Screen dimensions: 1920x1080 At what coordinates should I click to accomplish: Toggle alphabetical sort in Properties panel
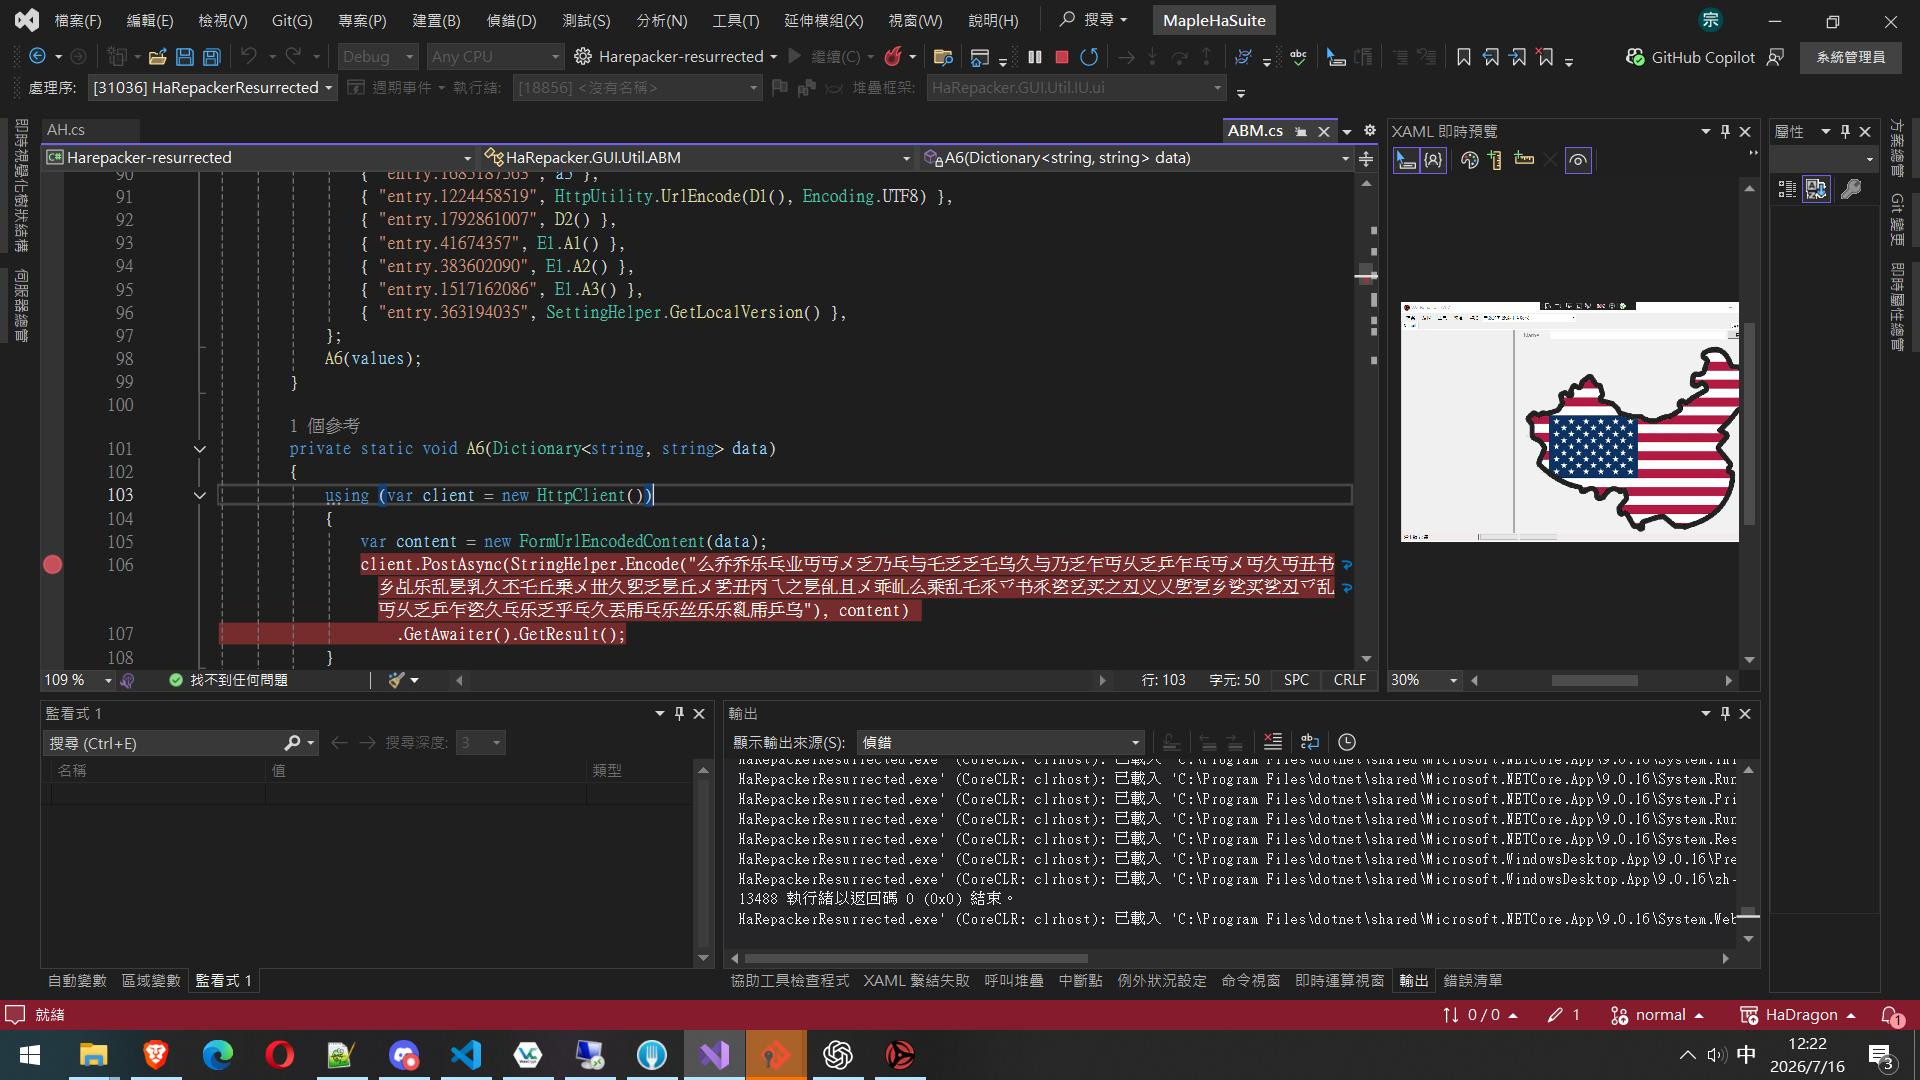coord(1816,189)
